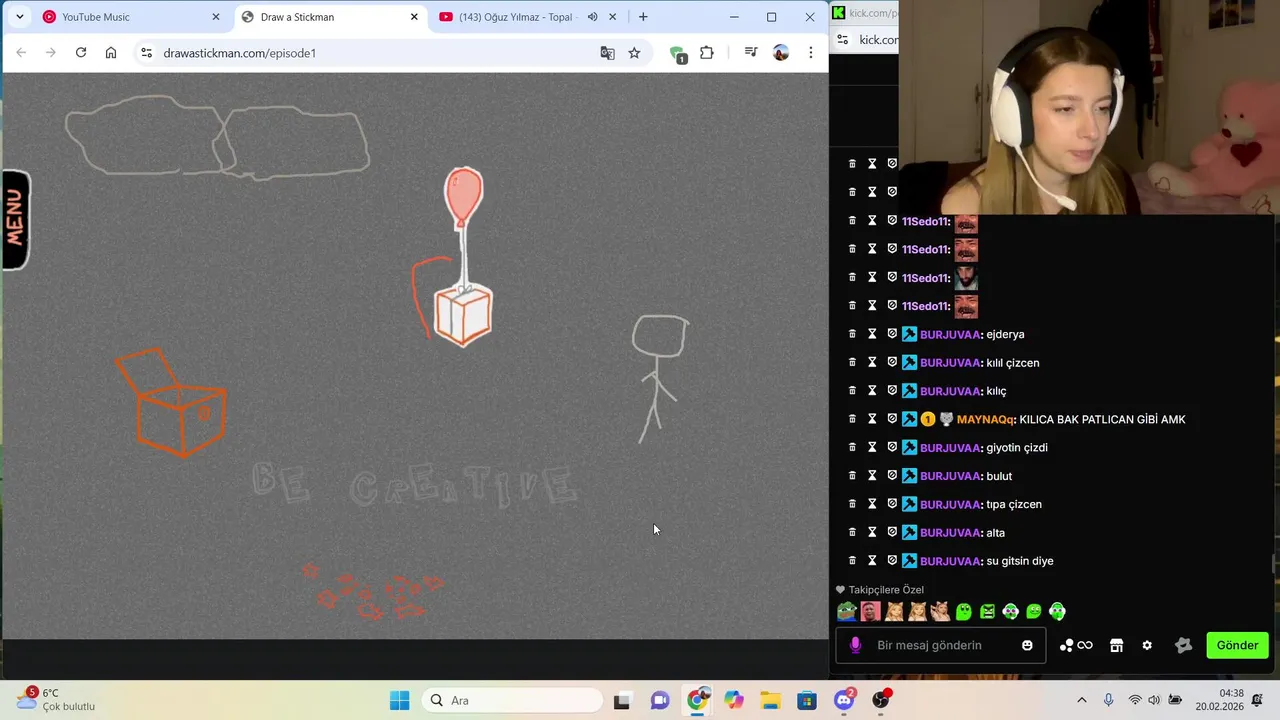Open the weather widget showing 6°C
The image size is (1280, 720).
click(56, 699)
